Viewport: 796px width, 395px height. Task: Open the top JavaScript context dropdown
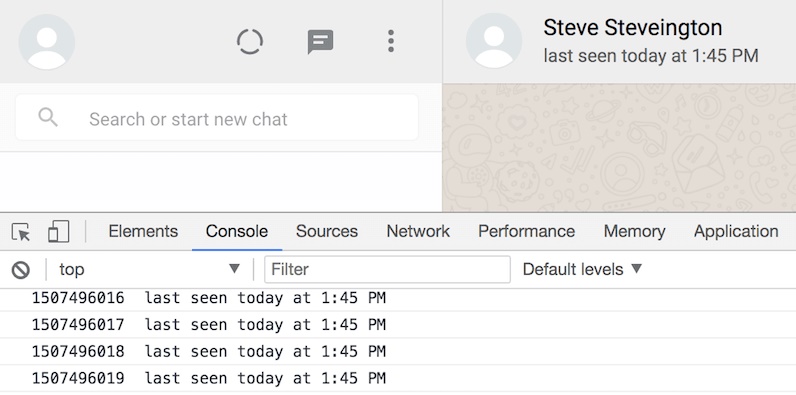tap(149, 269)
